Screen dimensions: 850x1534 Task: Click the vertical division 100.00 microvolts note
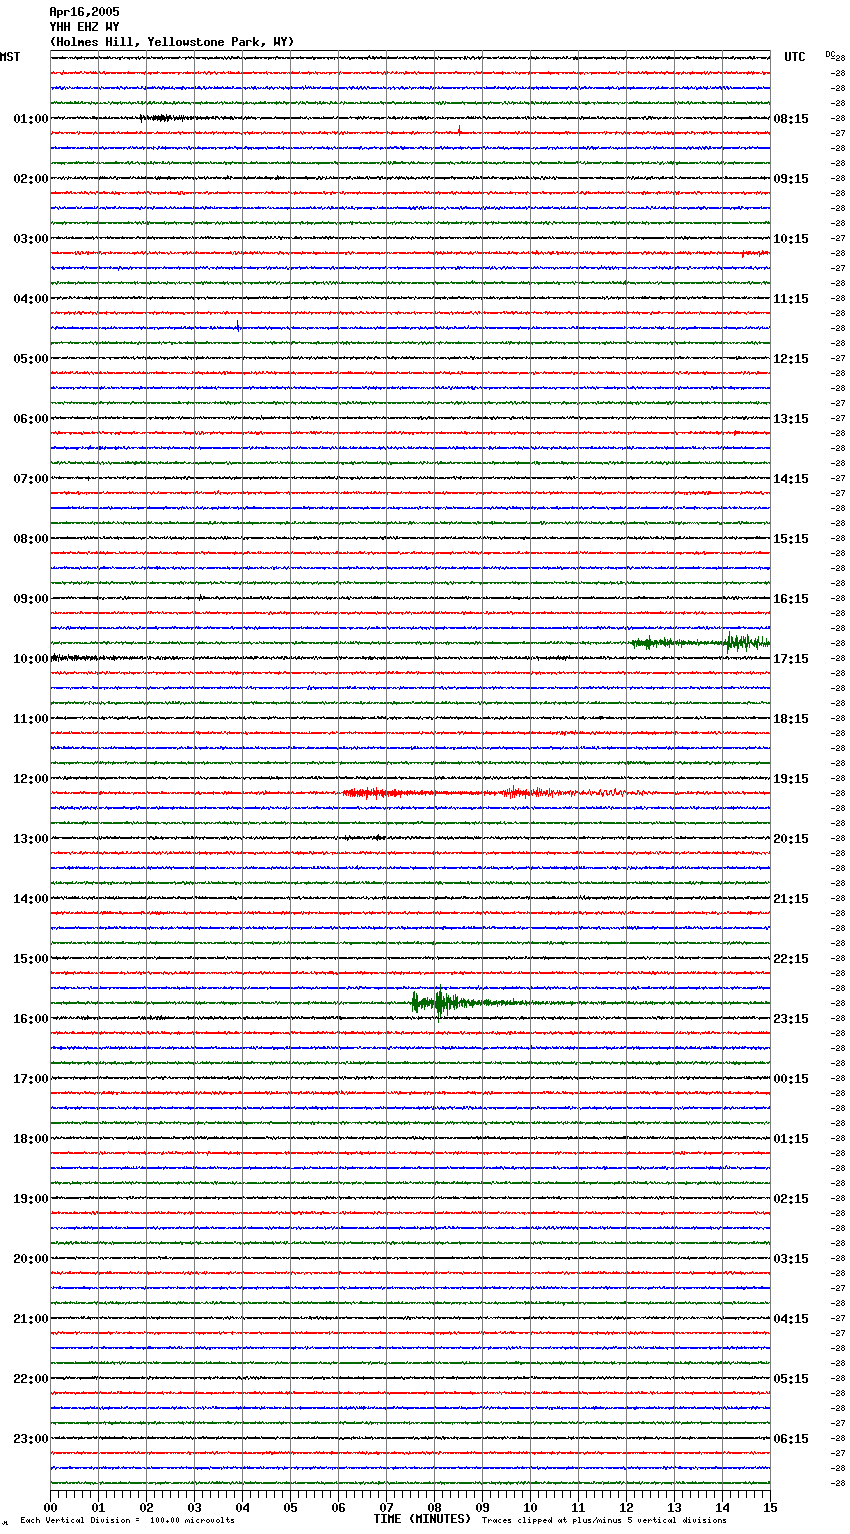tap(128, 1520)
